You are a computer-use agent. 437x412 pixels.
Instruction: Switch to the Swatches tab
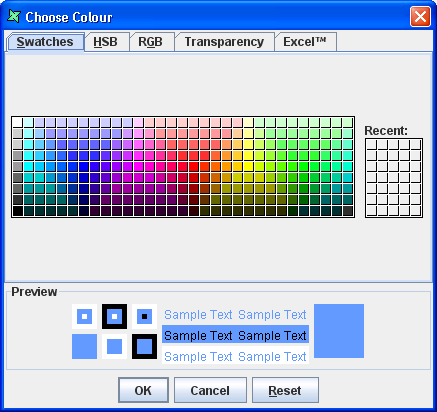coord(45,42)
